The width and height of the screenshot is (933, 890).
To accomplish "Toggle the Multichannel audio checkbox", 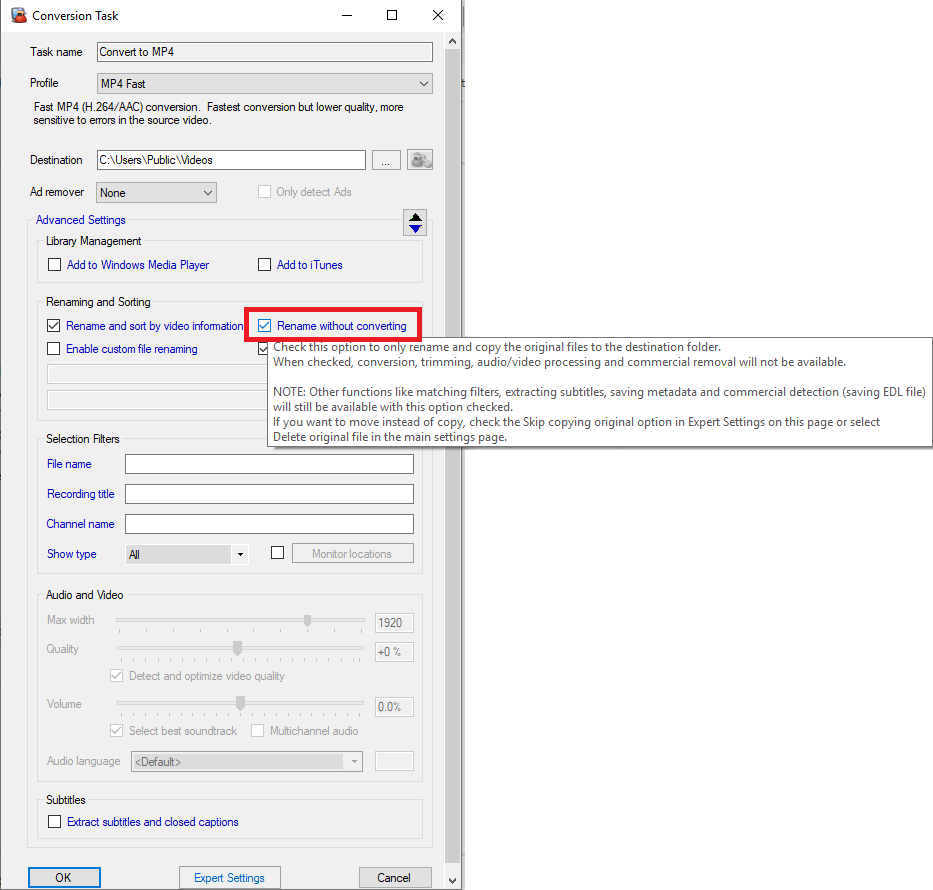I will point(257,731).
